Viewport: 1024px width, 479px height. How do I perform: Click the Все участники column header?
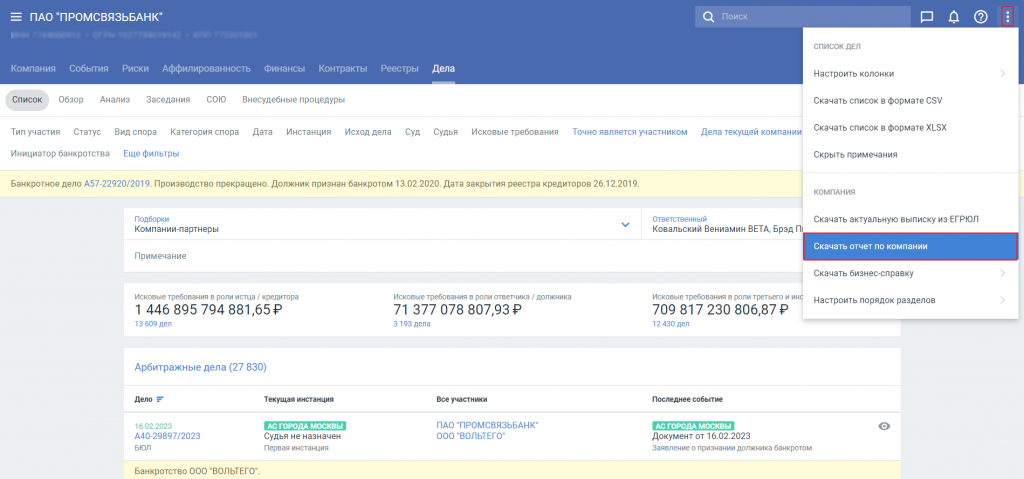coord(462,399)
